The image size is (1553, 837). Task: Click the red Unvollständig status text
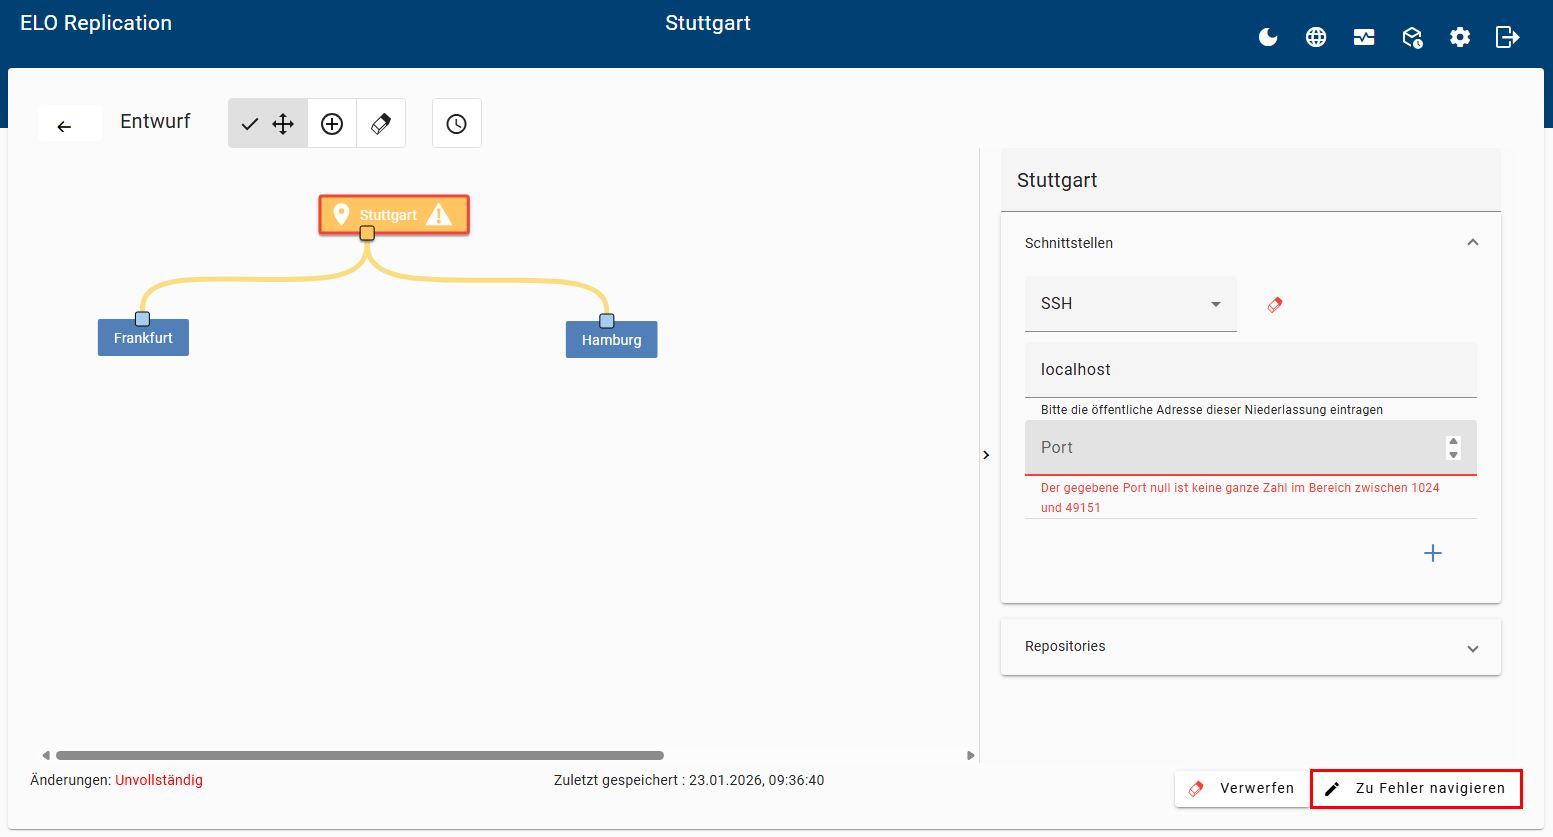coord(159,780)
